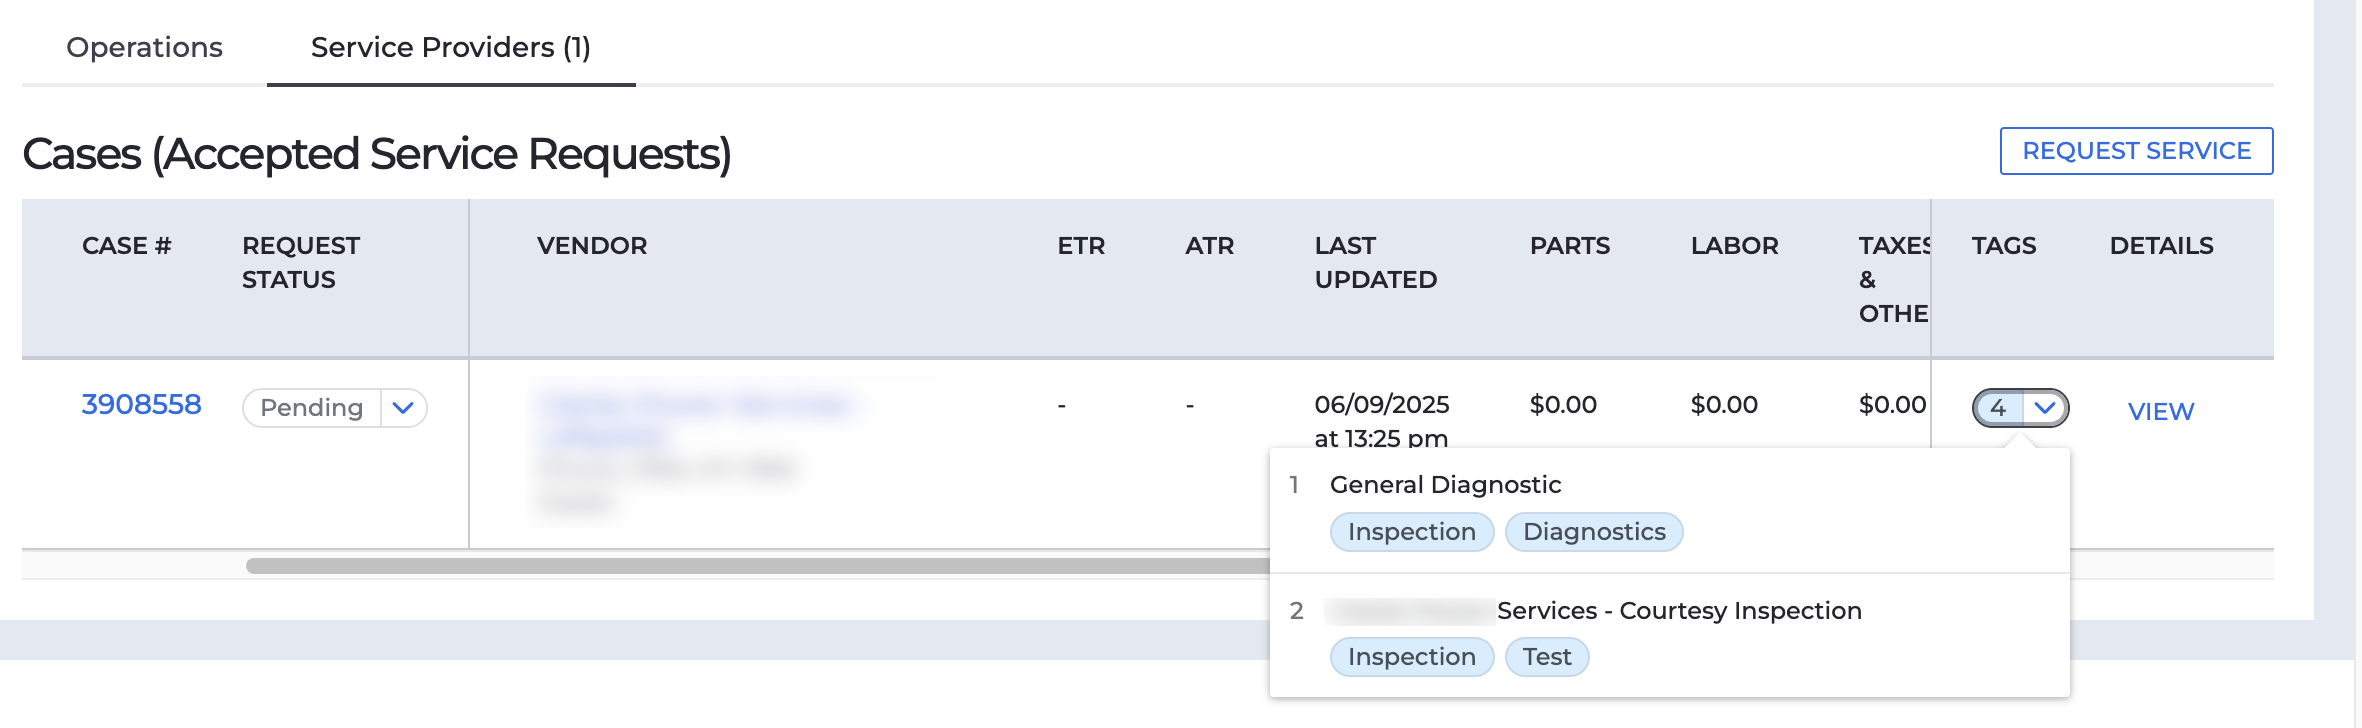
Task: Open case number 3908558
Action: point(141,404)
